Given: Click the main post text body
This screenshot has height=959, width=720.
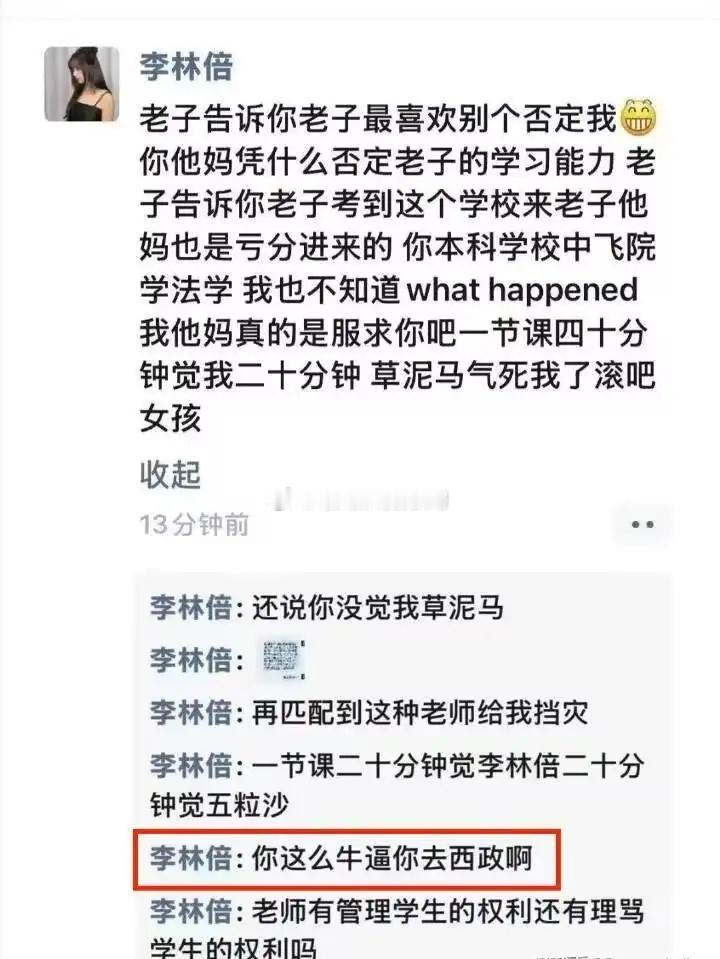Looking at the screenshot, I should [398, 267].
